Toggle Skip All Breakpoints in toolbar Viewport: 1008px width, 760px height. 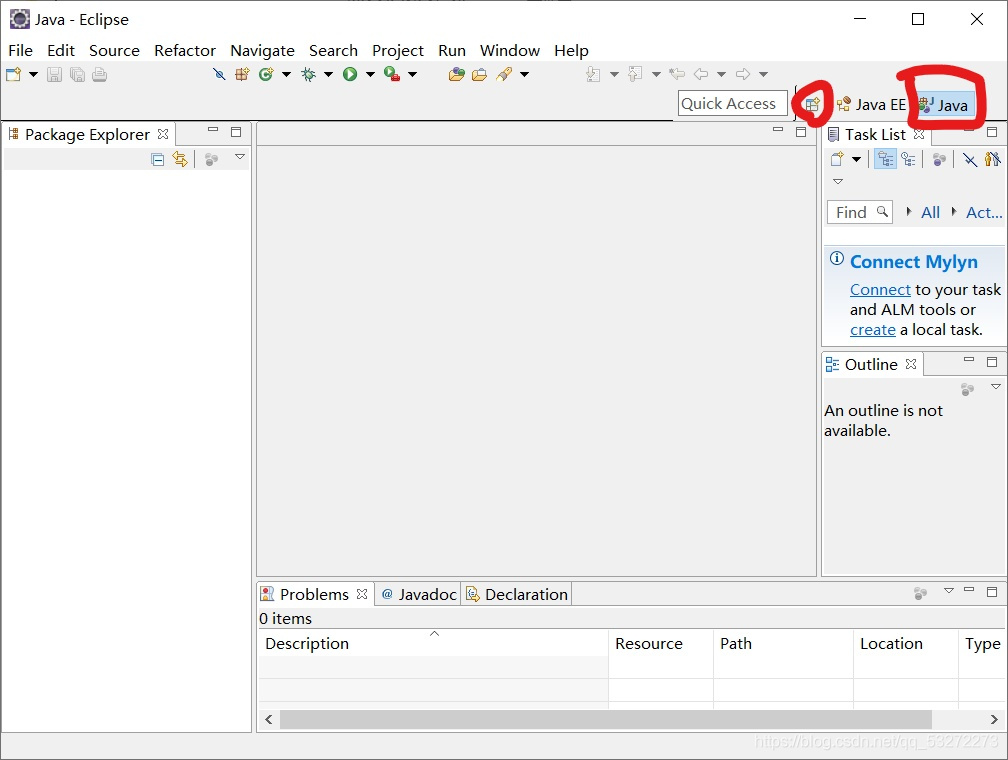(x=219, y=75)
